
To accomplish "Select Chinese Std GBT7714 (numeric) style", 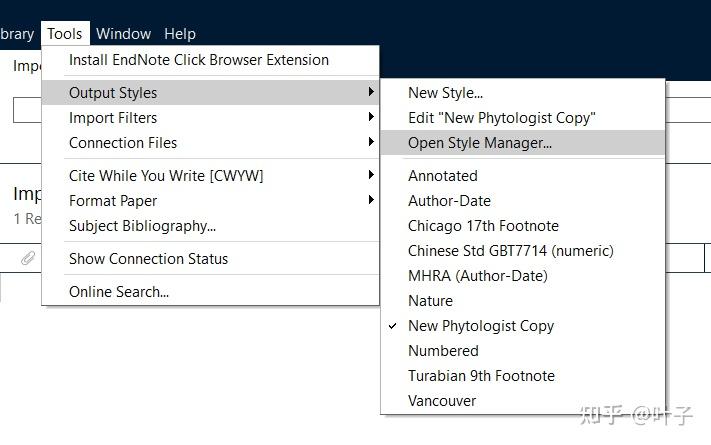I will coord(523,251).
